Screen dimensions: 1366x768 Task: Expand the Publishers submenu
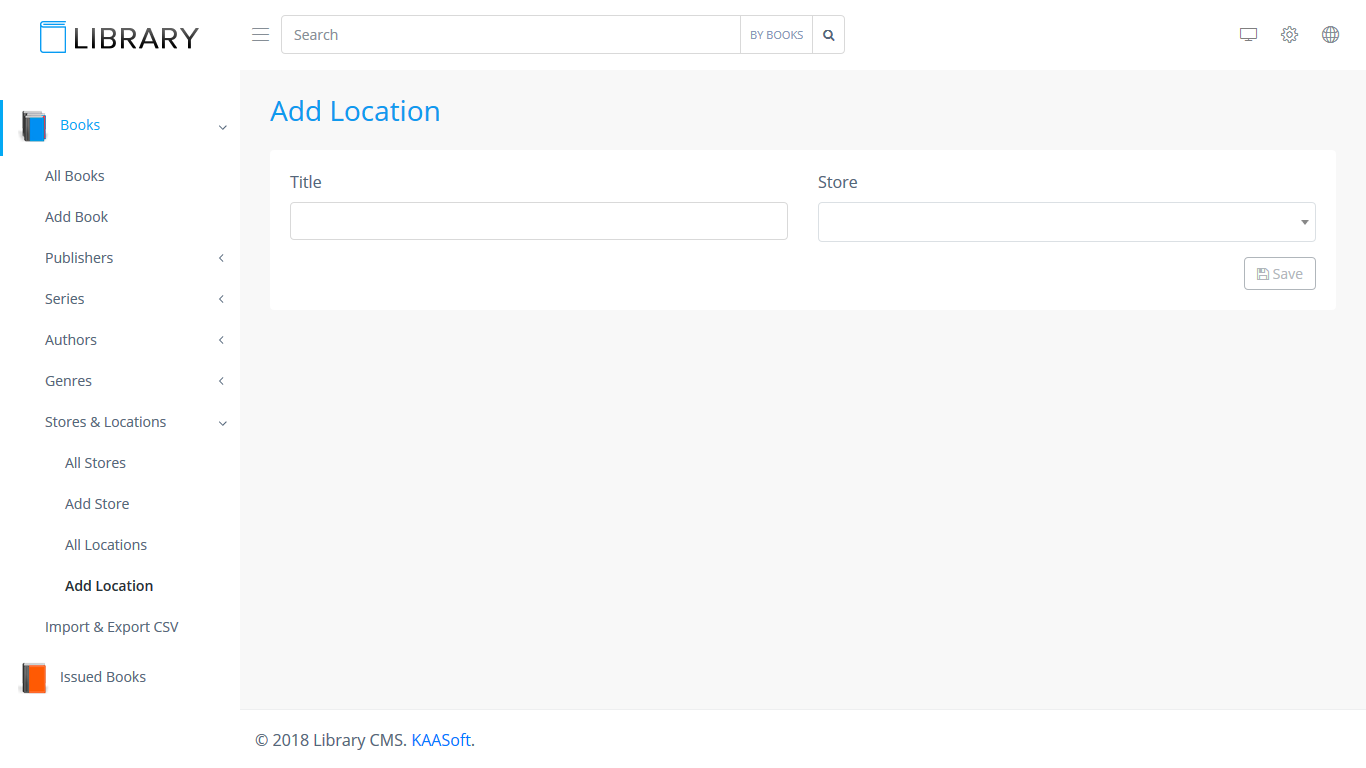[221, 258]
